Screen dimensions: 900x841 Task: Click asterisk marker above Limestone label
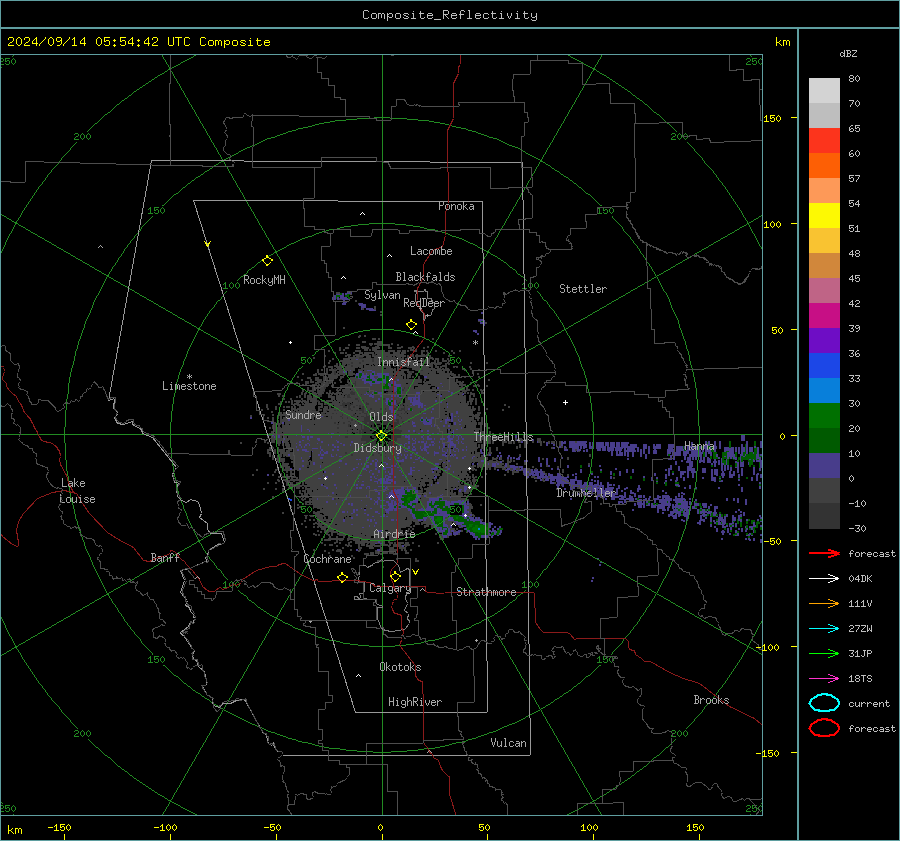click(x=189, y=377)
